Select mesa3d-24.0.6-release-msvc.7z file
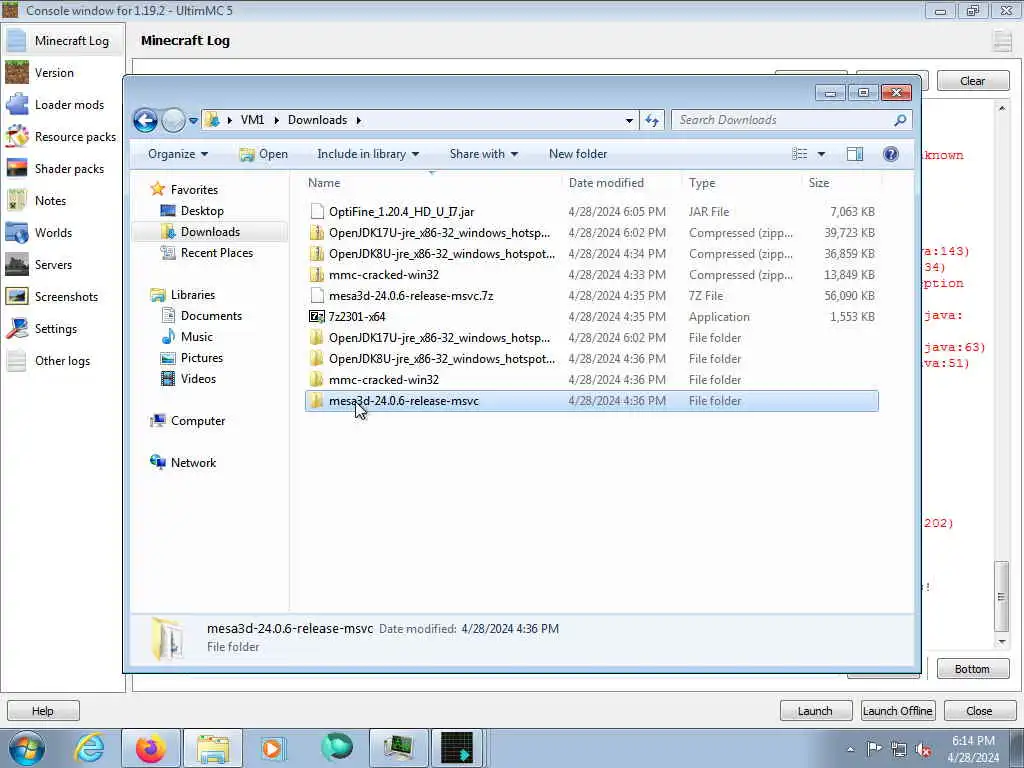 point(592,296)
